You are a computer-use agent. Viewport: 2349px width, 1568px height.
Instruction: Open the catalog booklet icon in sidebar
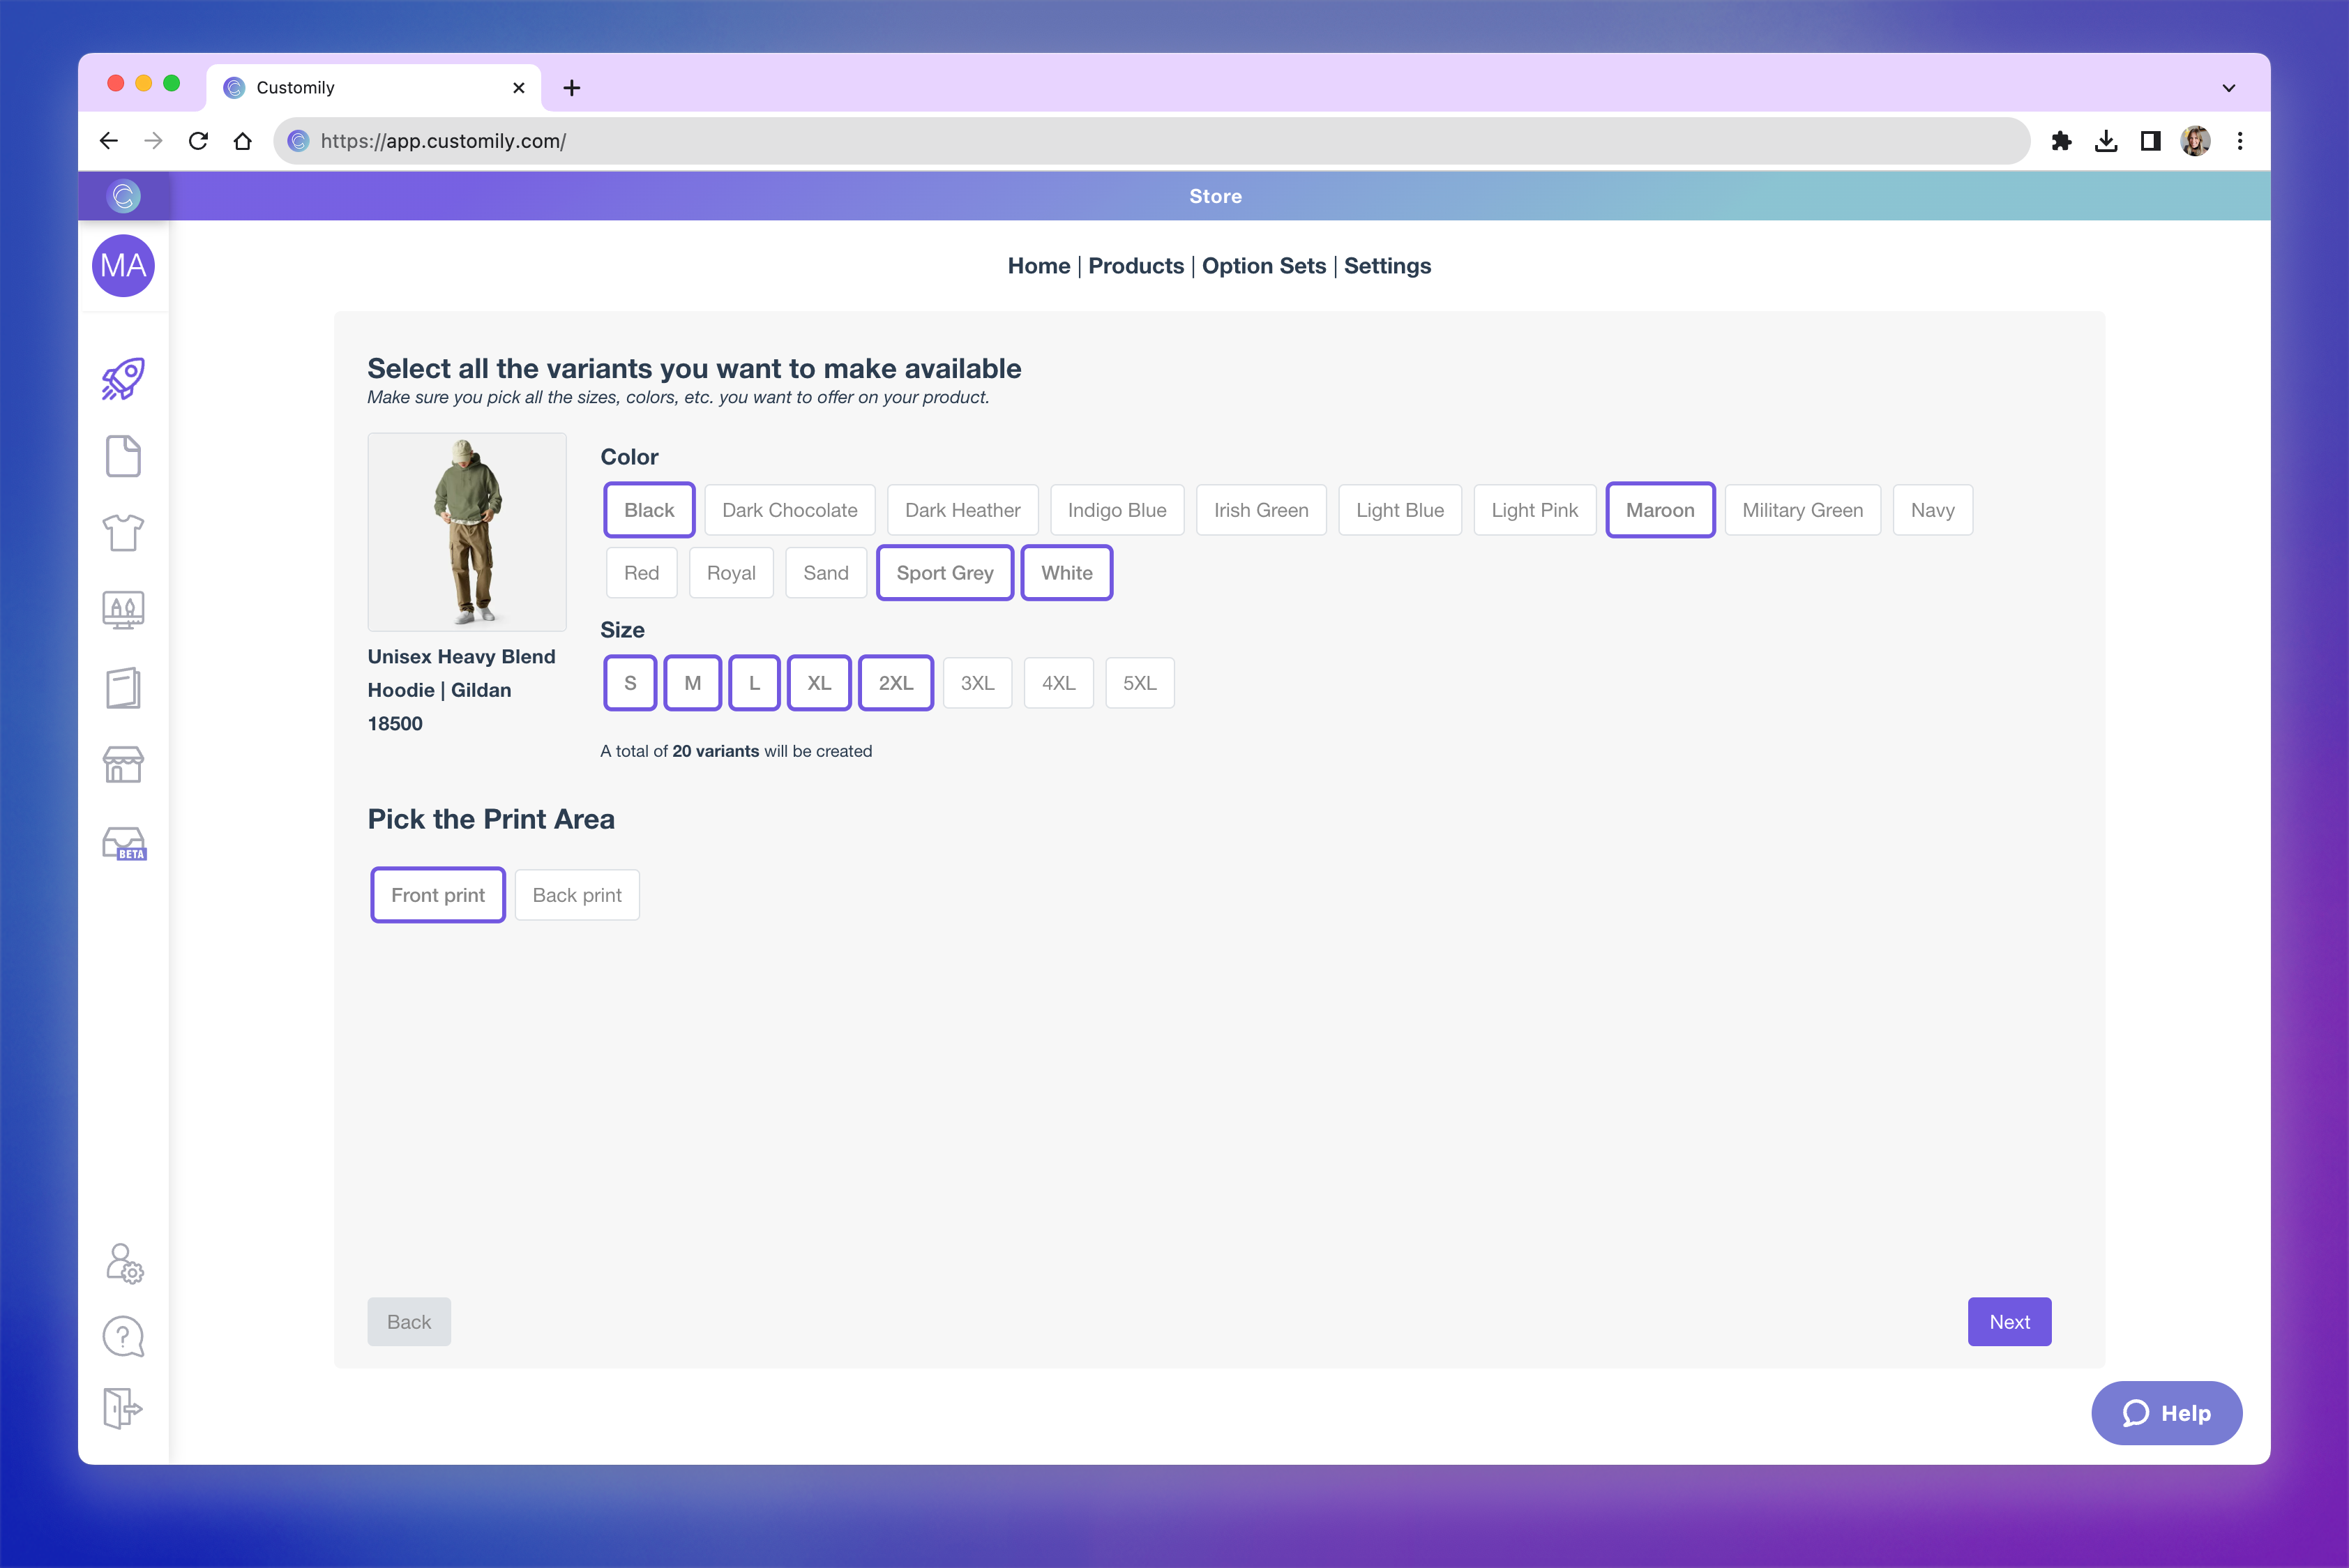122,687
